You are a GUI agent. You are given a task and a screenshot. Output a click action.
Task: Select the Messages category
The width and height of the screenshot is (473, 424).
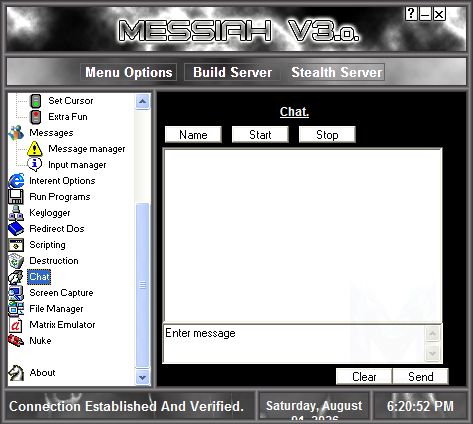click(51, 133)
